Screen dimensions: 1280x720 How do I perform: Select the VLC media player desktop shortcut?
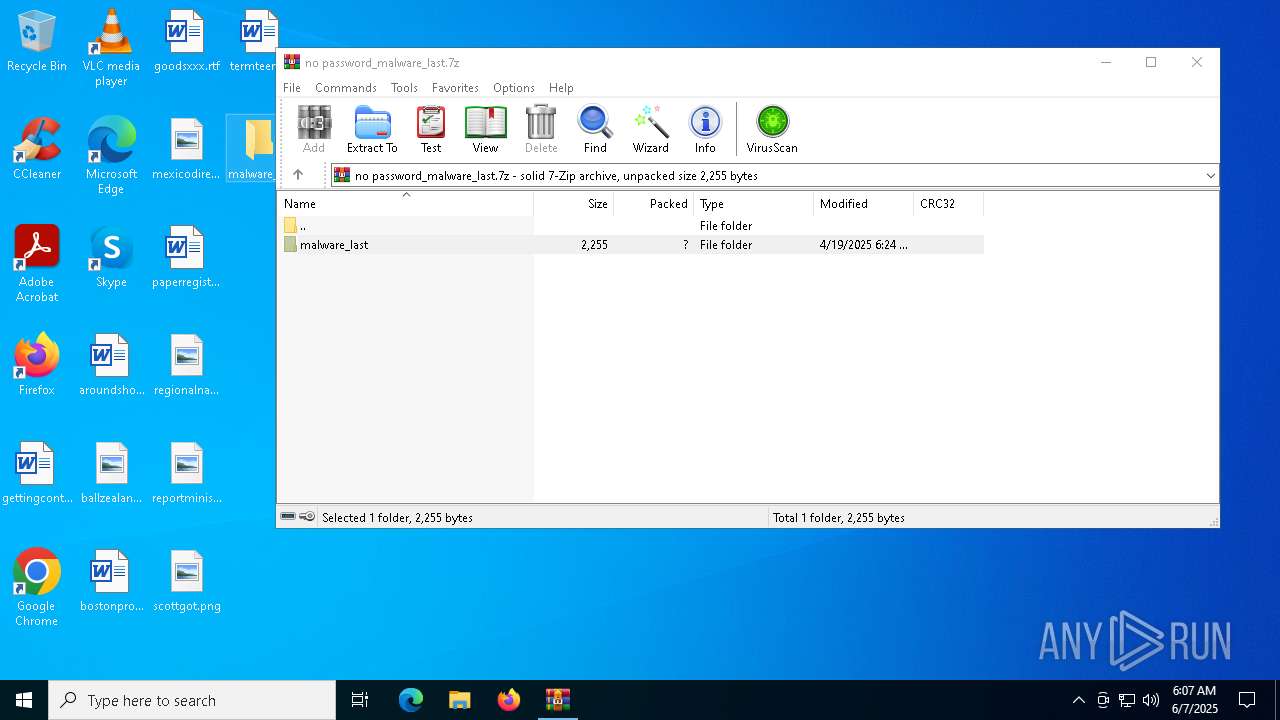pyautogui.click(x=111, y=48)
